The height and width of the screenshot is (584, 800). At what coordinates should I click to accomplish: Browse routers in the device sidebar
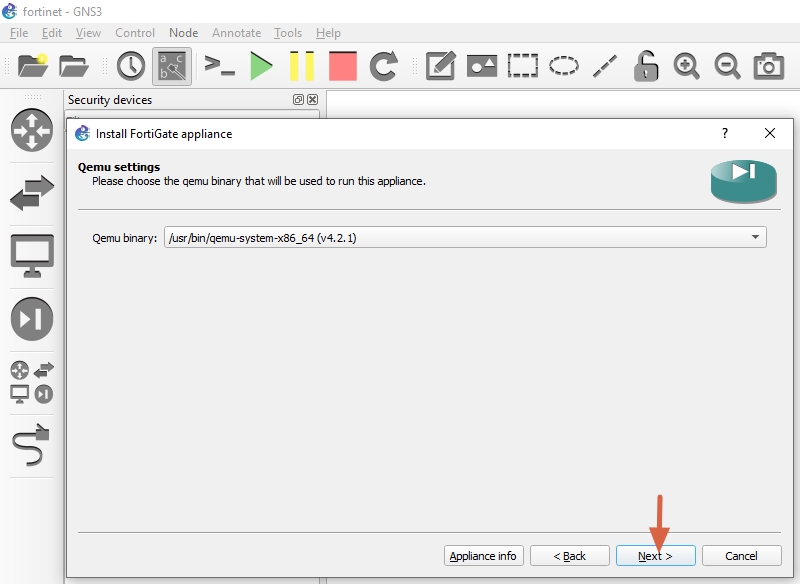point(32,130)
